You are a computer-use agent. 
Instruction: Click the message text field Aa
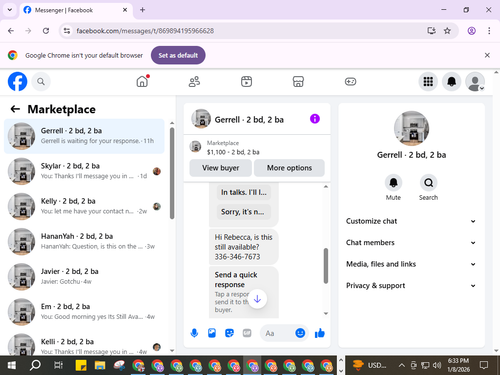pyautogui.click(x=277, y=333)
